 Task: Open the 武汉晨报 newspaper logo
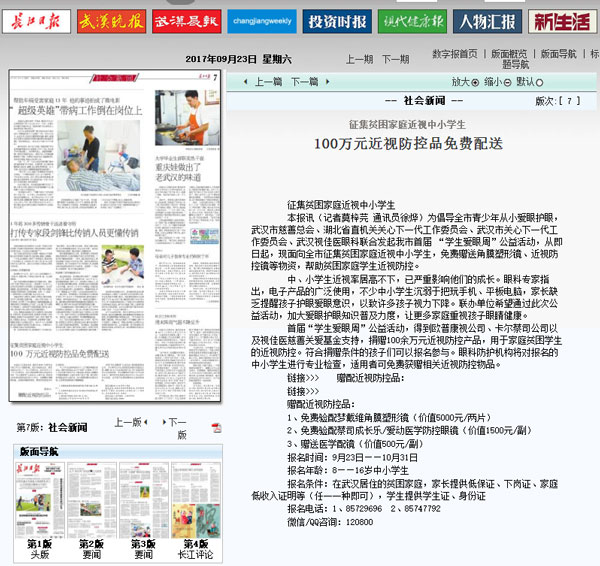[x=187, y=21]
